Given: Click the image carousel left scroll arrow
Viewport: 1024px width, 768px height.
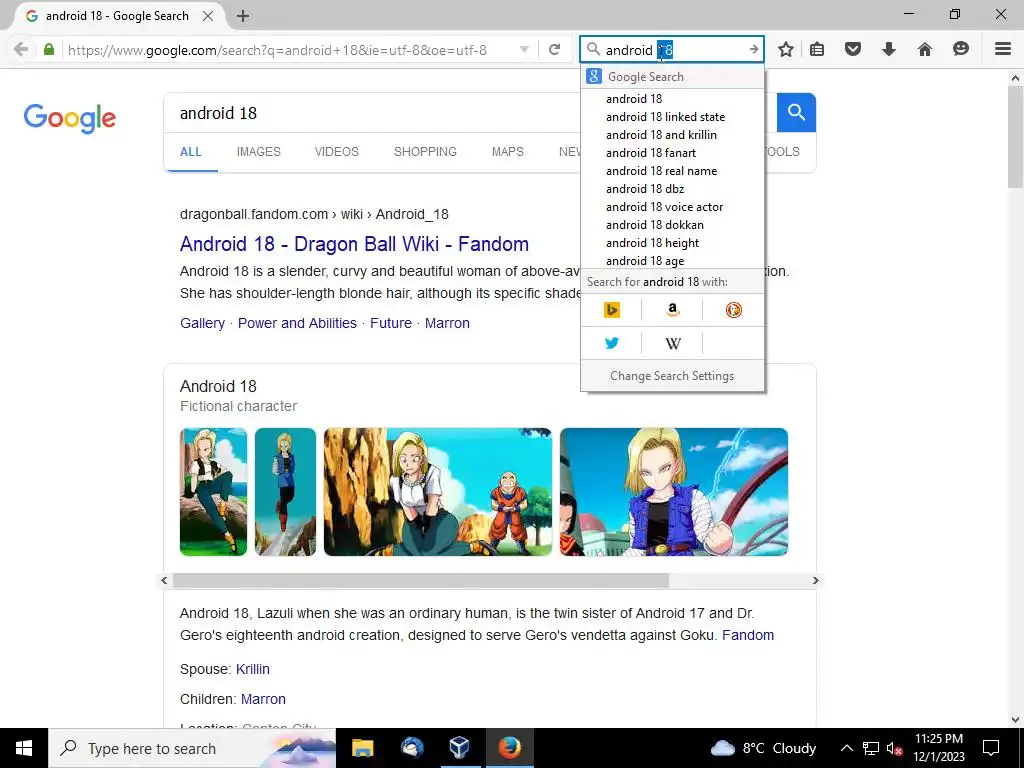Looking at the screenshot, I should coord(165,581).
